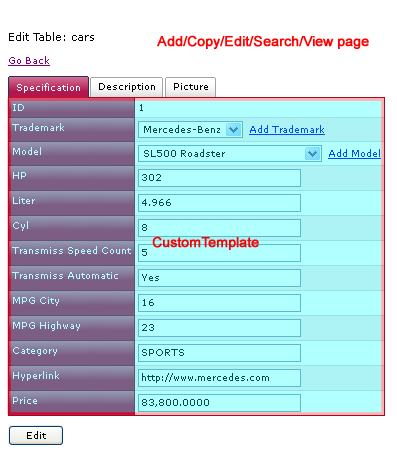Click the Hyperlink URL input field
Viewport: 397px width, 453px height.
pos(219,378)
